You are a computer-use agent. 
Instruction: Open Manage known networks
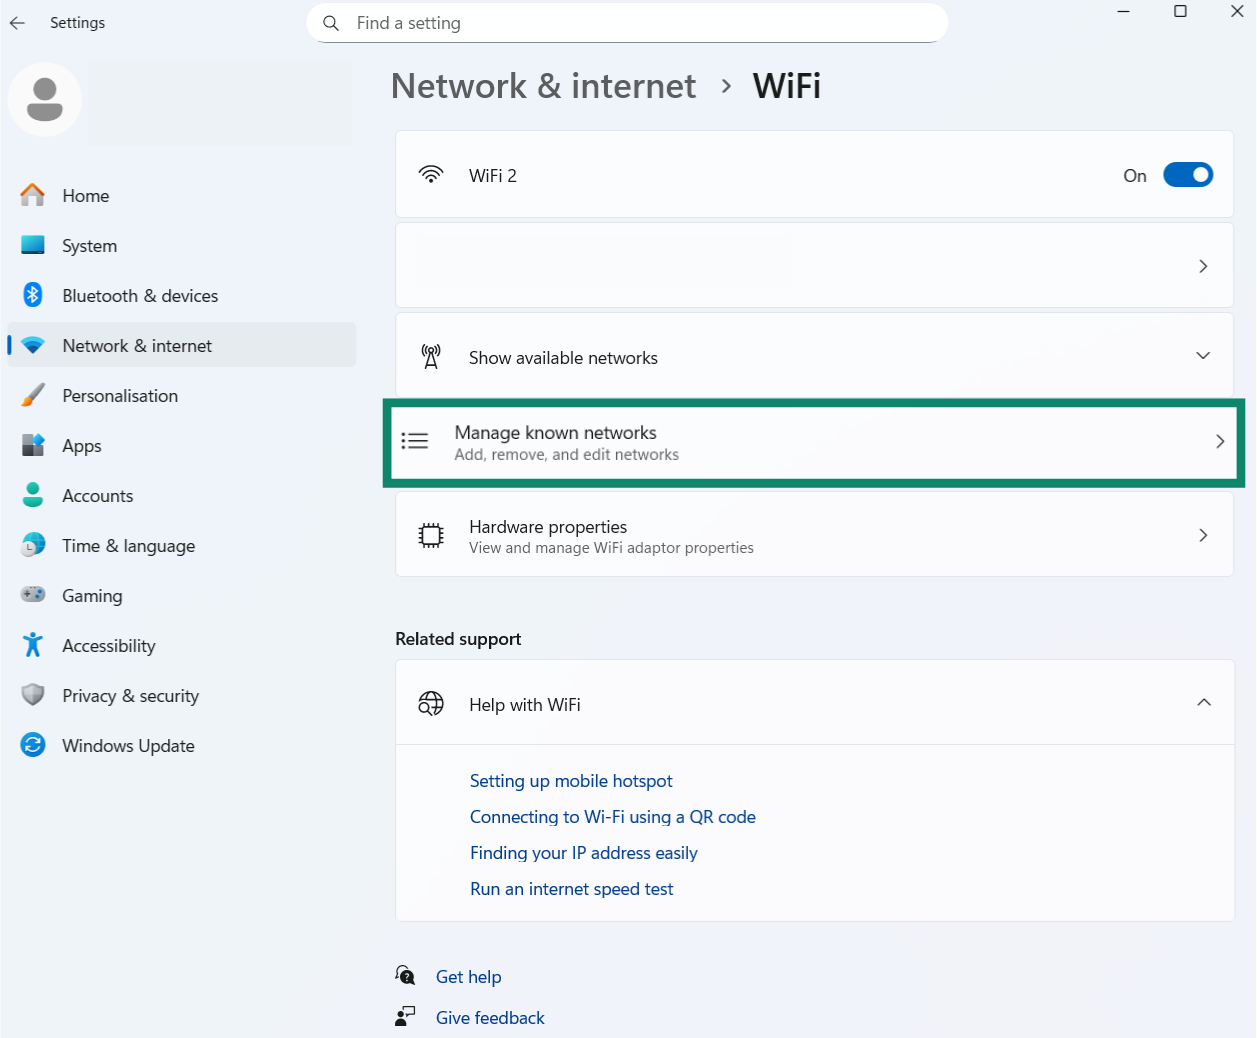point(813,441)
